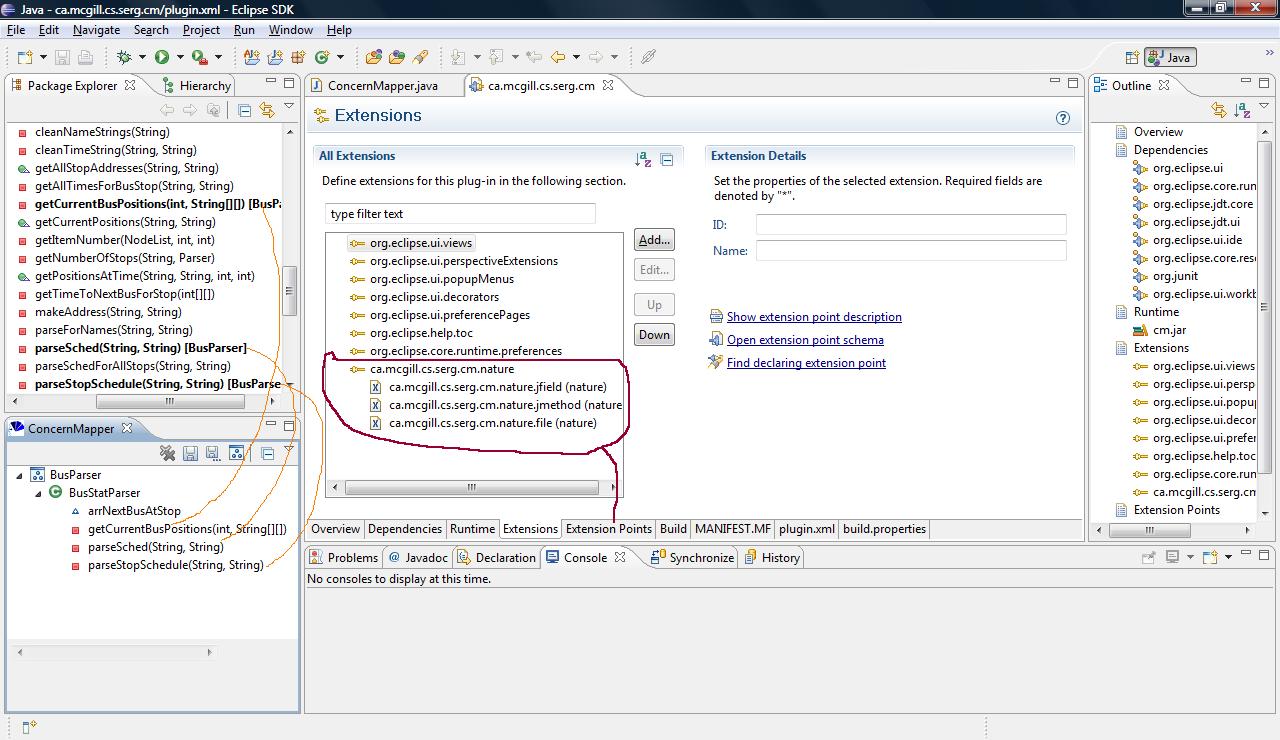Image resolution: width=1280 pixels, height=740 pixels.
Task: Click the Search flashlight toolbar icon
Action: coord(420,57)
